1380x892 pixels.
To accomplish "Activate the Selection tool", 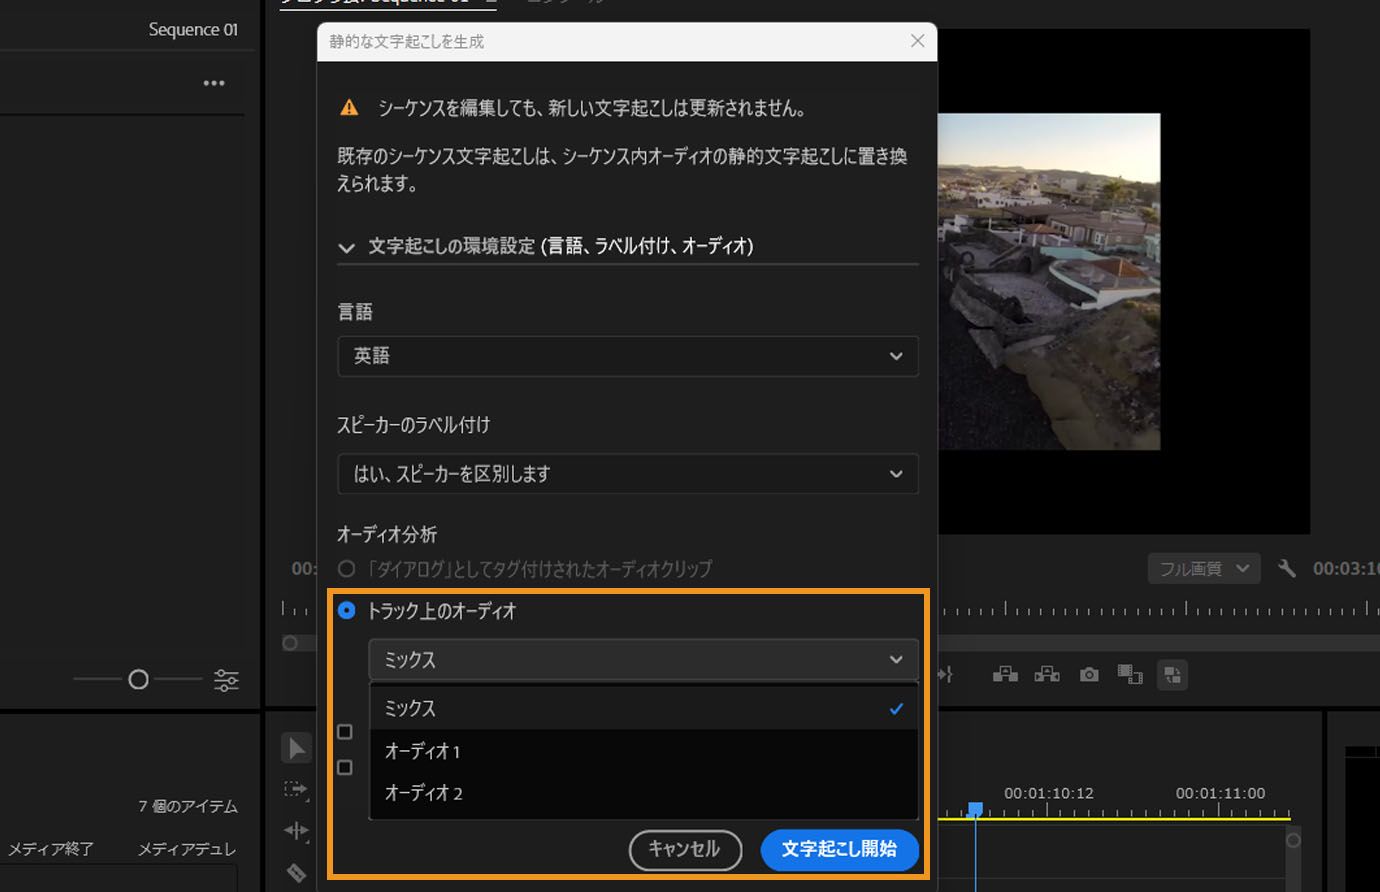I will click(x=296, y=746).
